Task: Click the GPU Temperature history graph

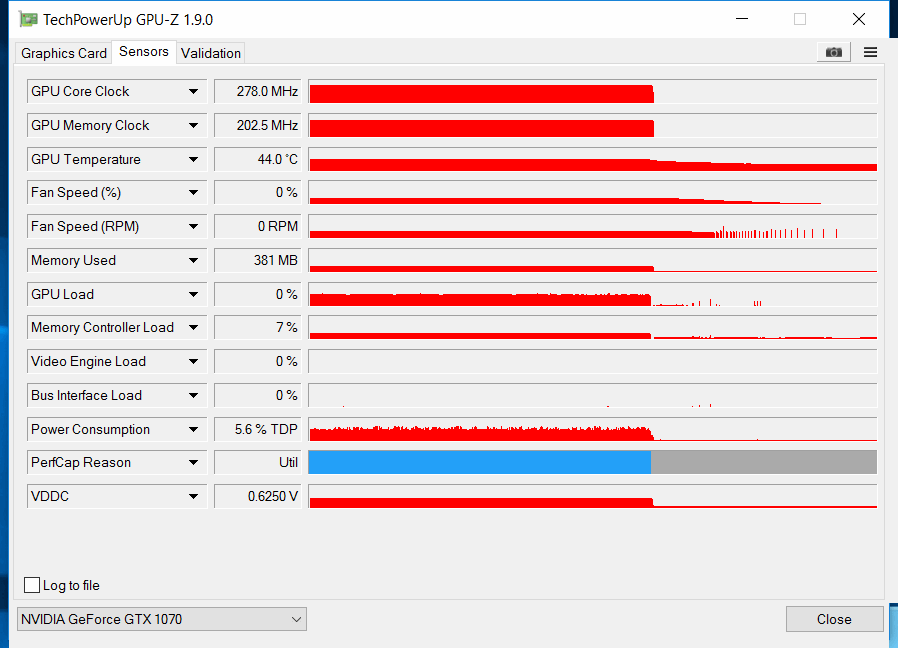Action: pos(593,159)
